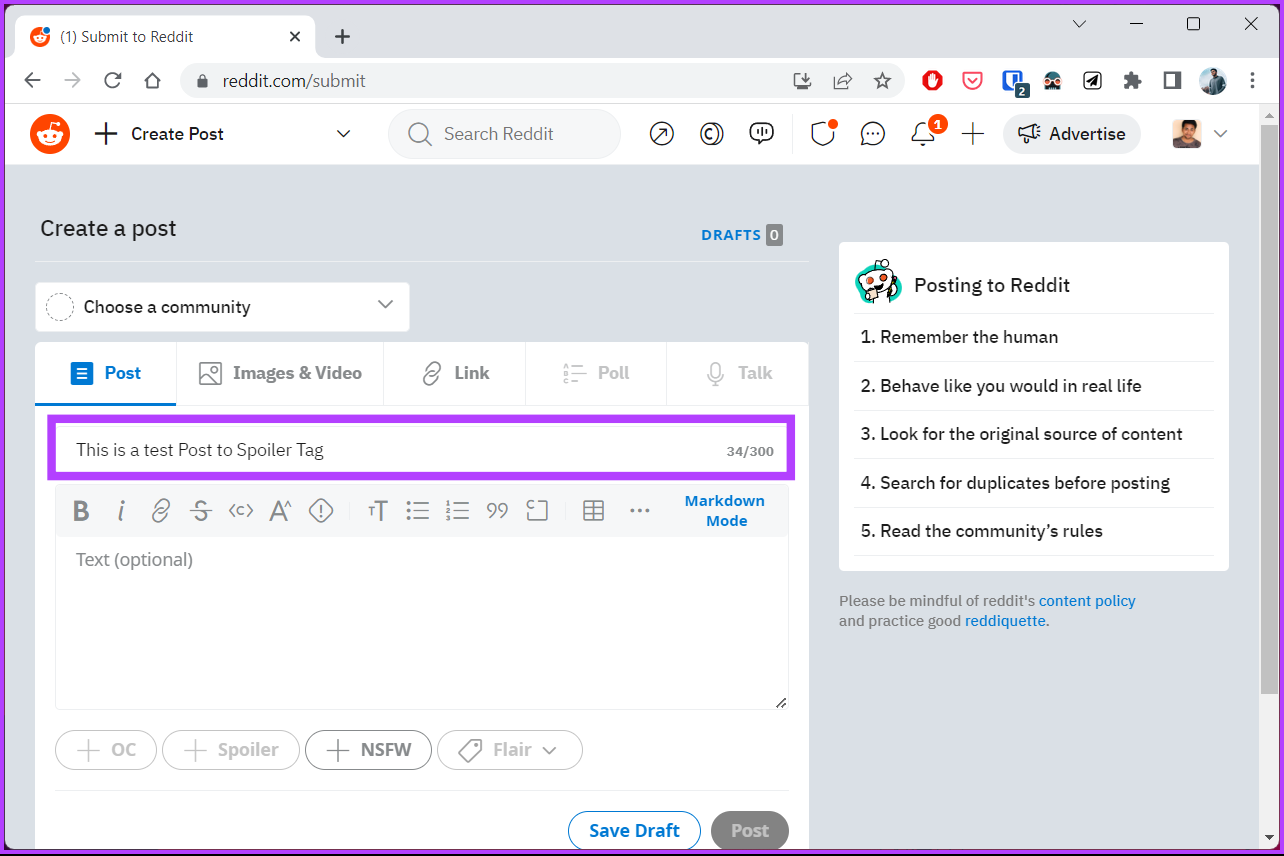This screenshot has width=1284, height=856.
Task: Insert a table into the post body
Action: pyautogui.click(x=593, y=511)
